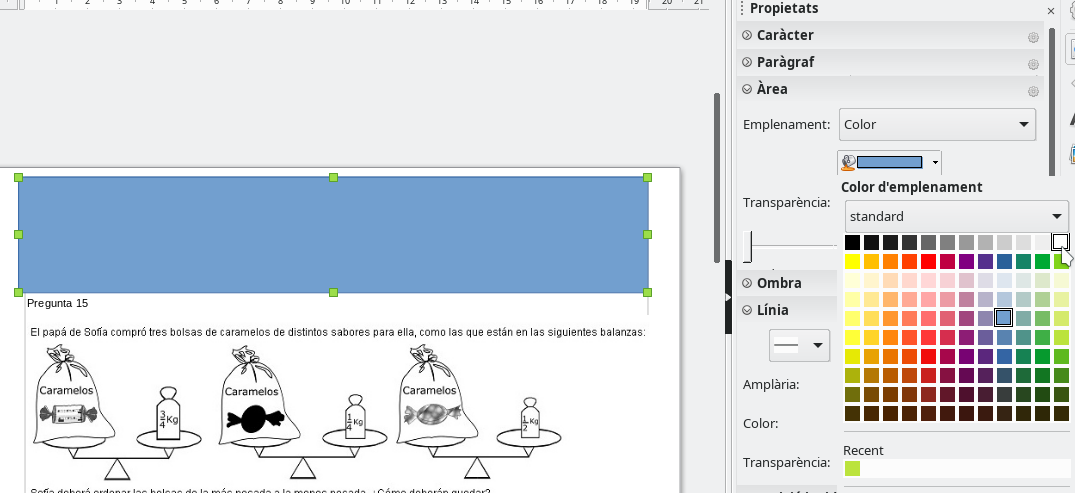Click the 'Color d'emplenament' heading
The image size is (1075, 493).
pos(912,187)
